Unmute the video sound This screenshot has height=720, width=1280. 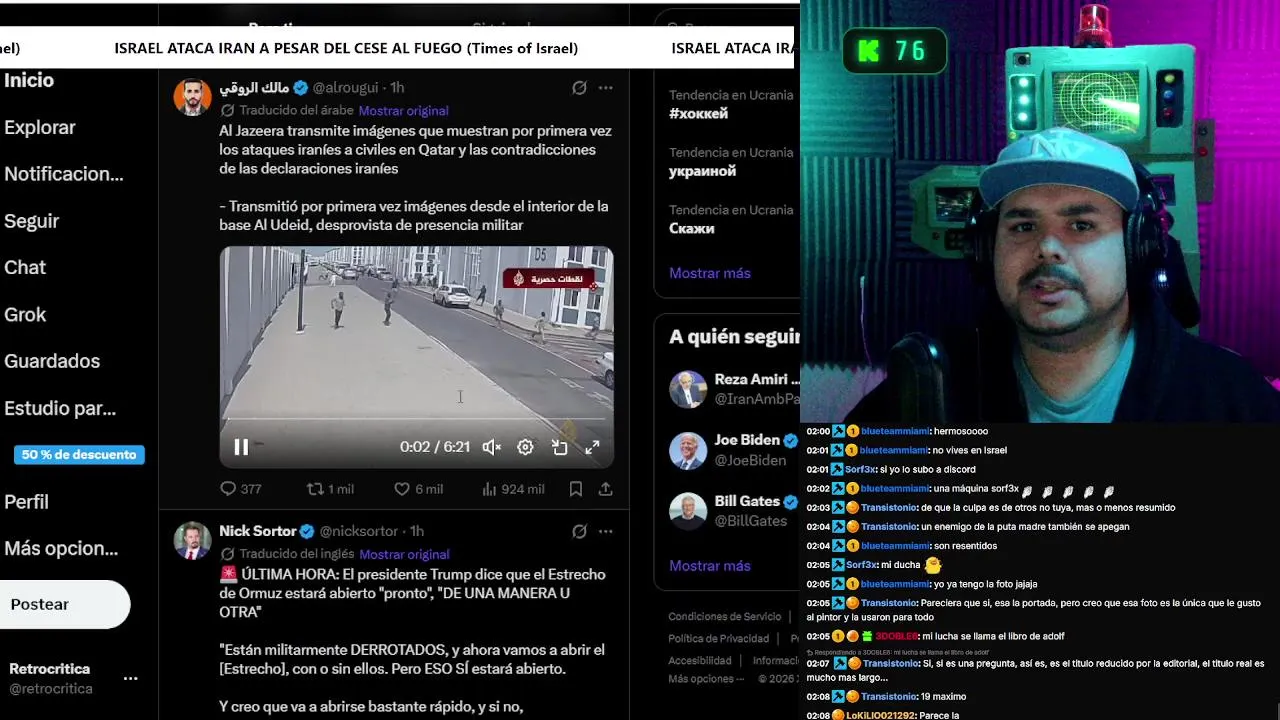491,447
